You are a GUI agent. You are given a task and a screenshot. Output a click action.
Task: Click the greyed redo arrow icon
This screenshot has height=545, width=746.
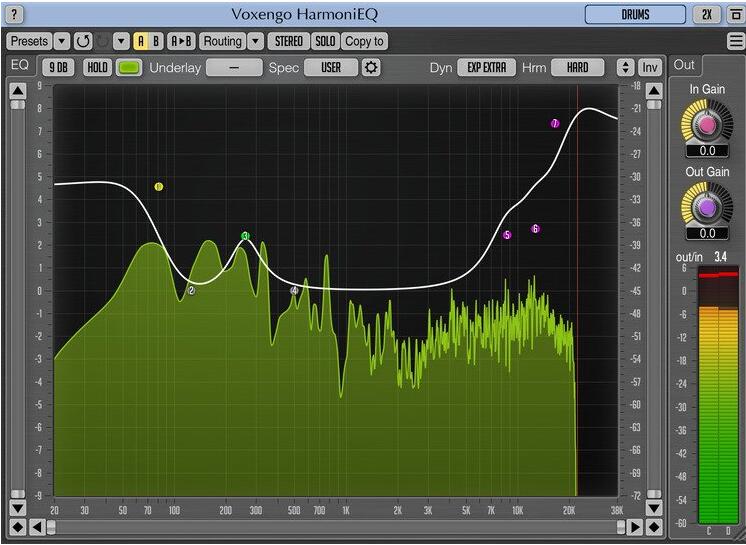click(x=103, y=41)
